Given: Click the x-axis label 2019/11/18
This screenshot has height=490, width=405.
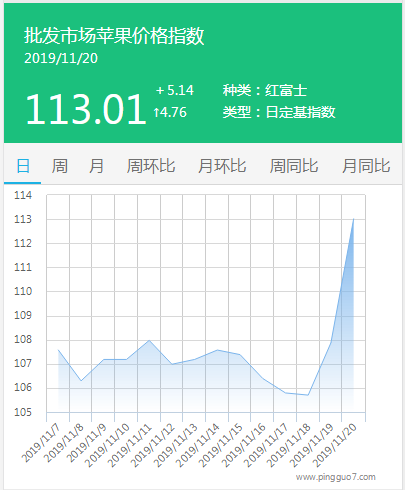Looking at the screenshot, I should pyautogui.click(x=289, y=445).
